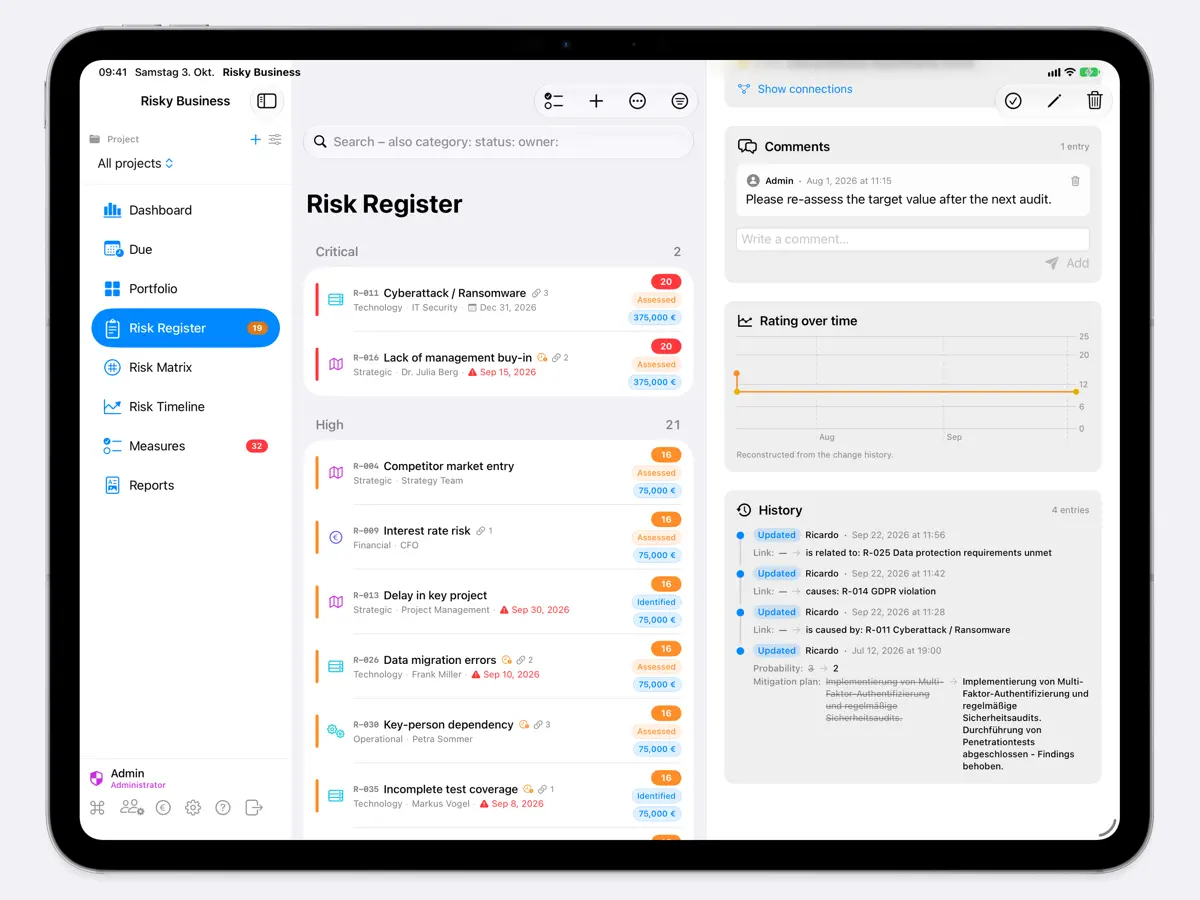Open Reports
Viewport: 1200px width, 900px height.
point(185,485)
